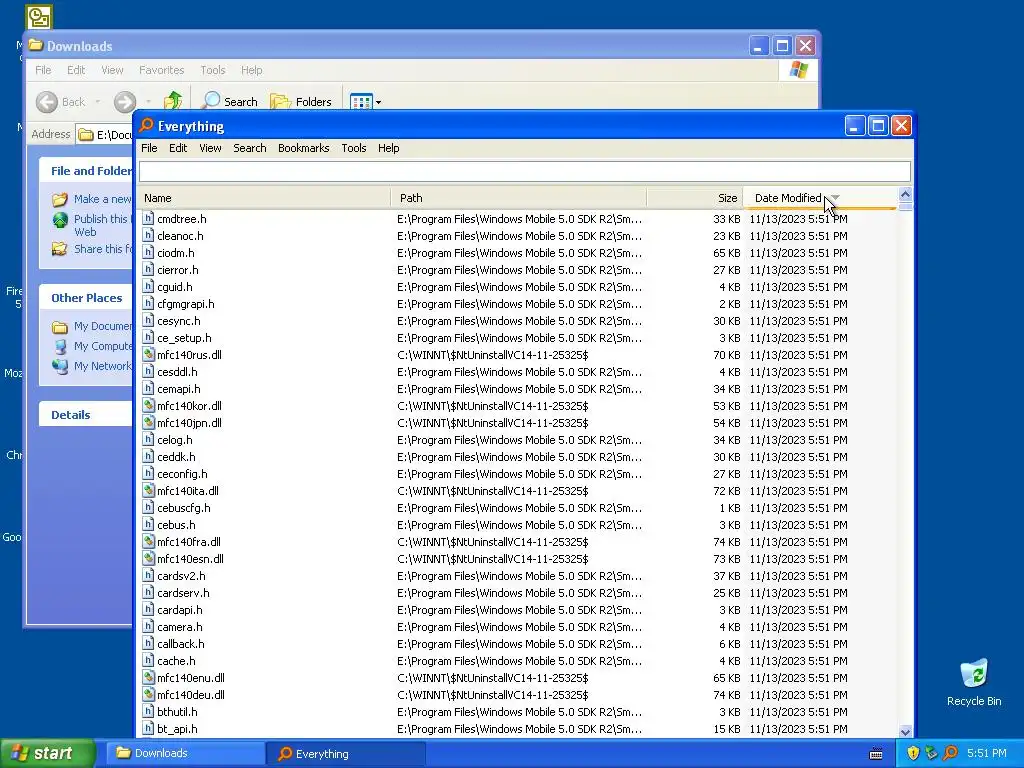Select the cardapi.h file name

(180, 609)
